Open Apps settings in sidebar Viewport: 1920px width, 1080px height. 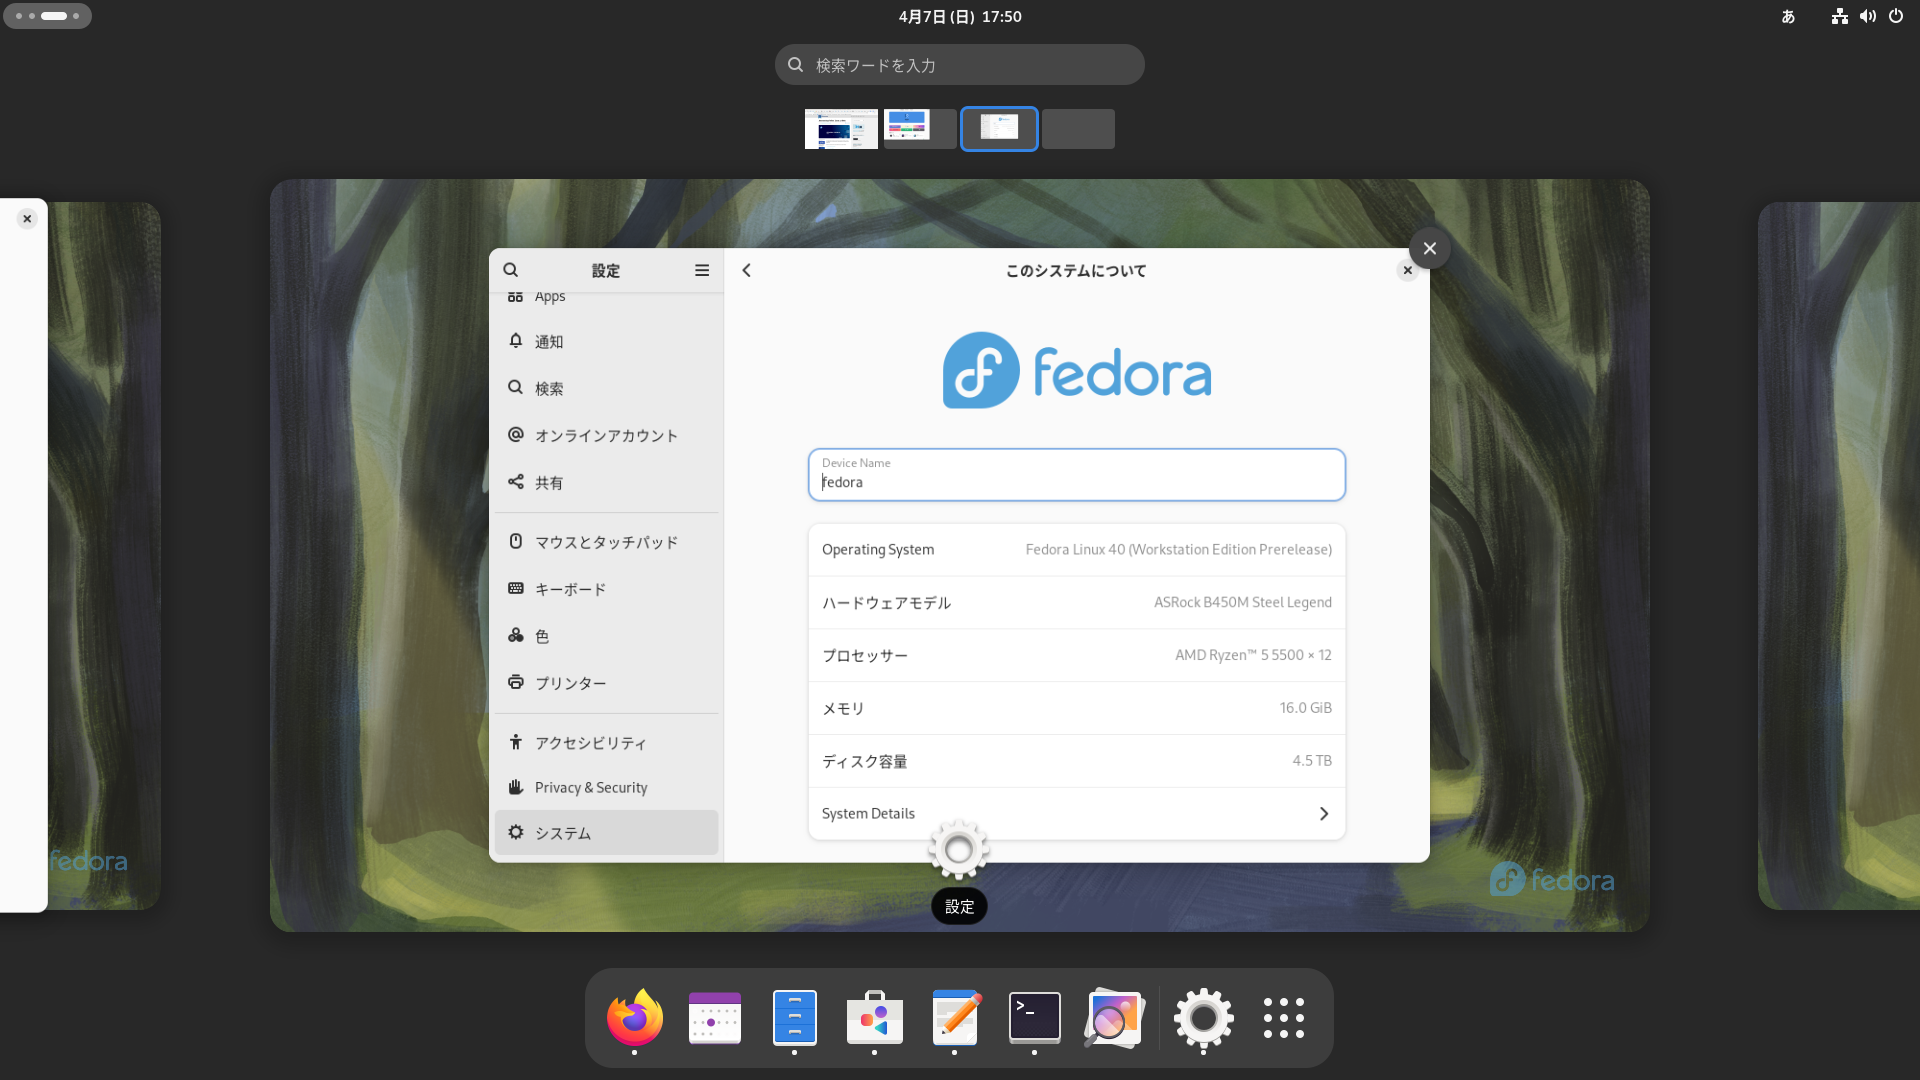click(606, 298)
